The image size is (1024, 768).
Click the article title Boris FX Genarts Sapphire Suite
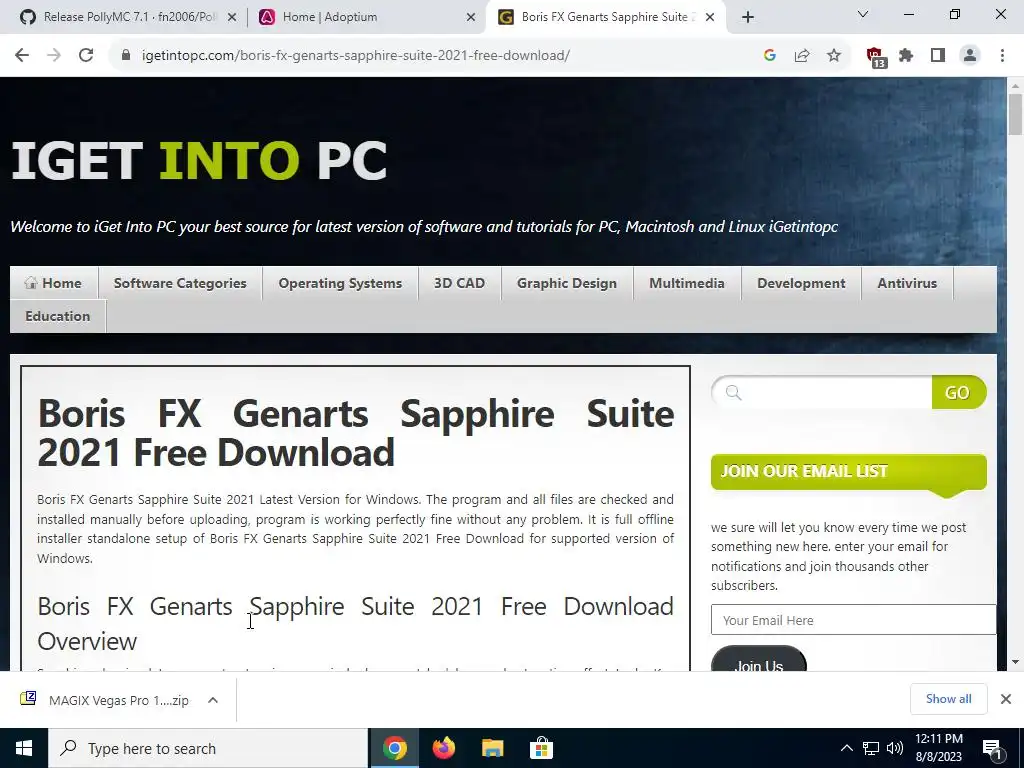356,433
